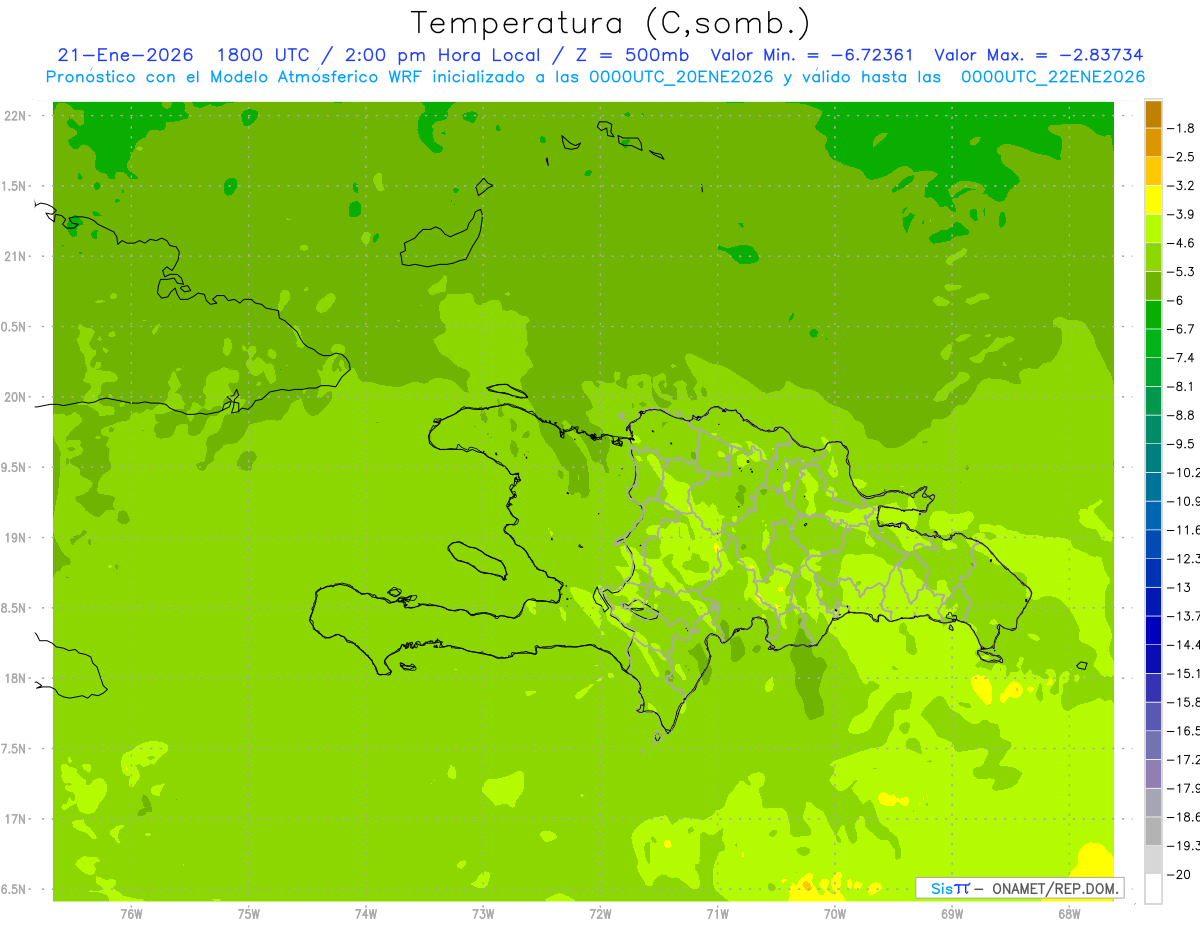
Task: Click the '19N' latitude label
Action: pos(14,537)
